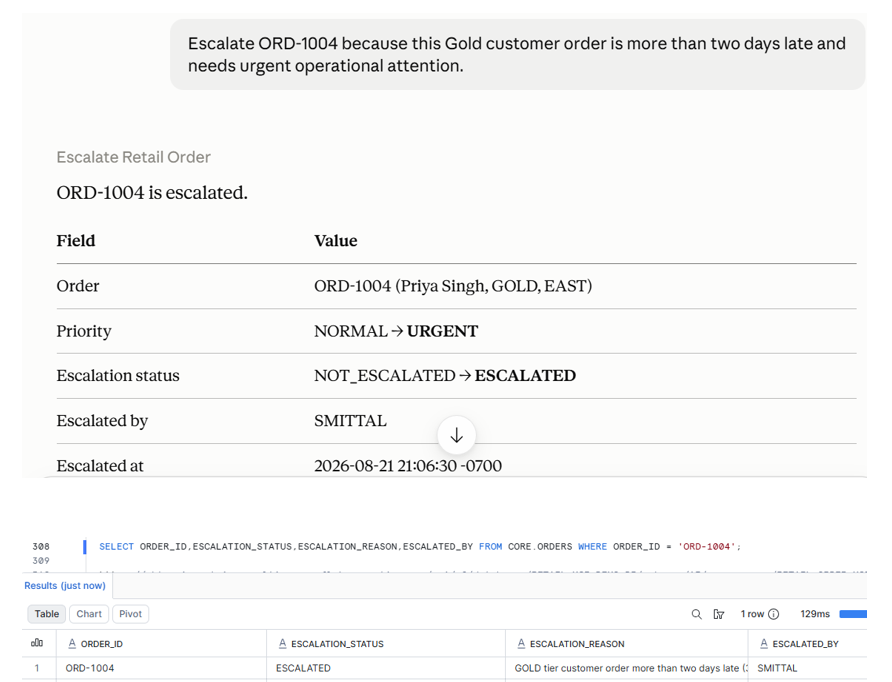The height and width of the screenshot is (682, 892).
Task: Click 'ORD-1004 (Priya Singh, GOLD, EAST)' value
Action: (x=453, y=286)
